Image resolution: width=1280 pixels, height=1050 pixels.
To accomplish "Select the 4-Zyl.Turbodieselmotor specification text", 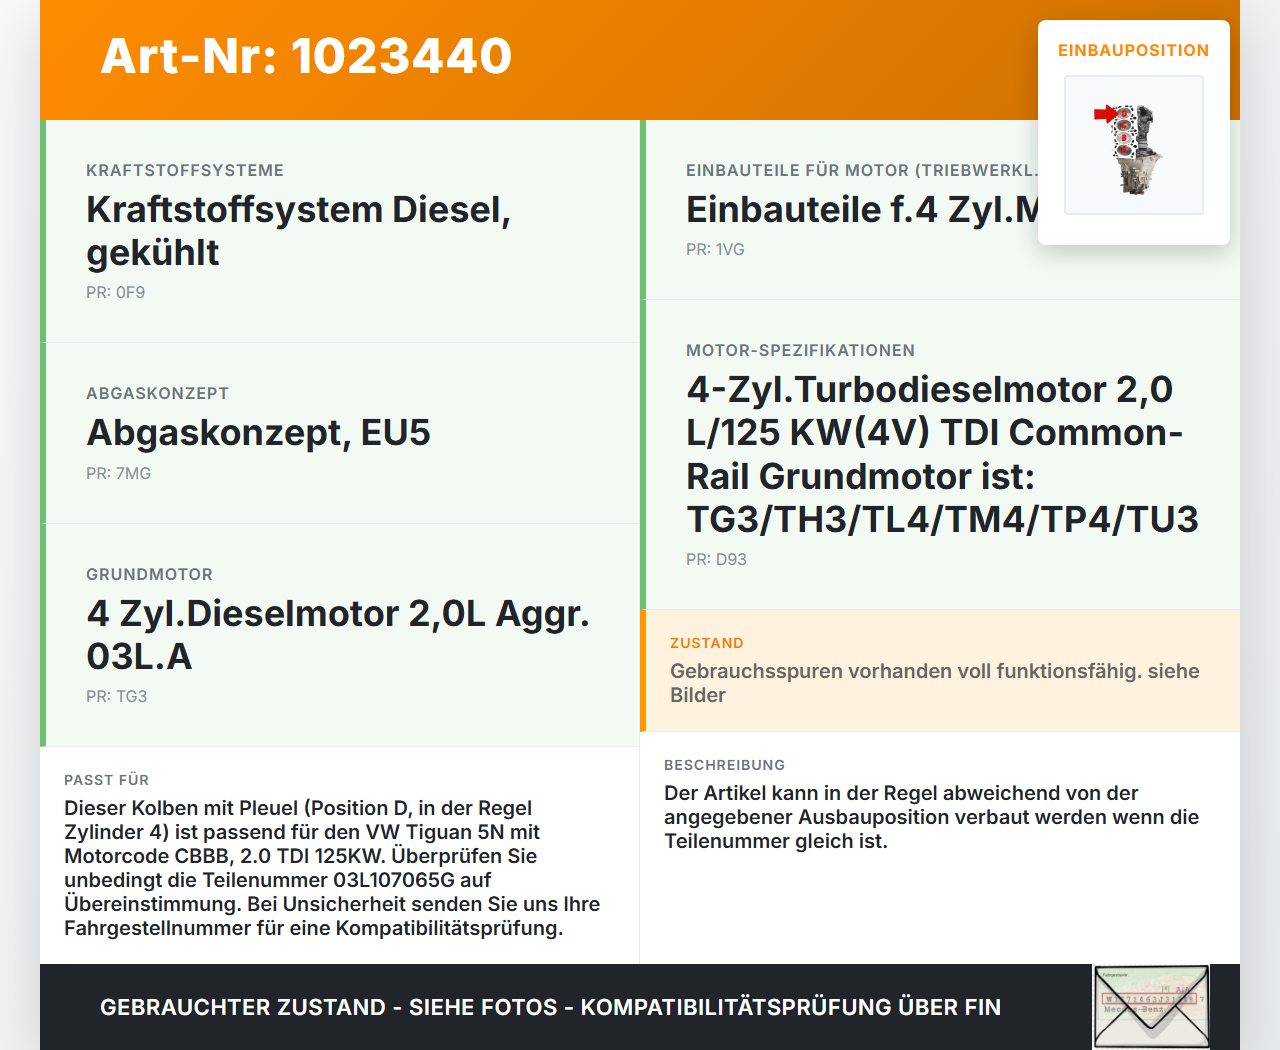I will 942,454.
